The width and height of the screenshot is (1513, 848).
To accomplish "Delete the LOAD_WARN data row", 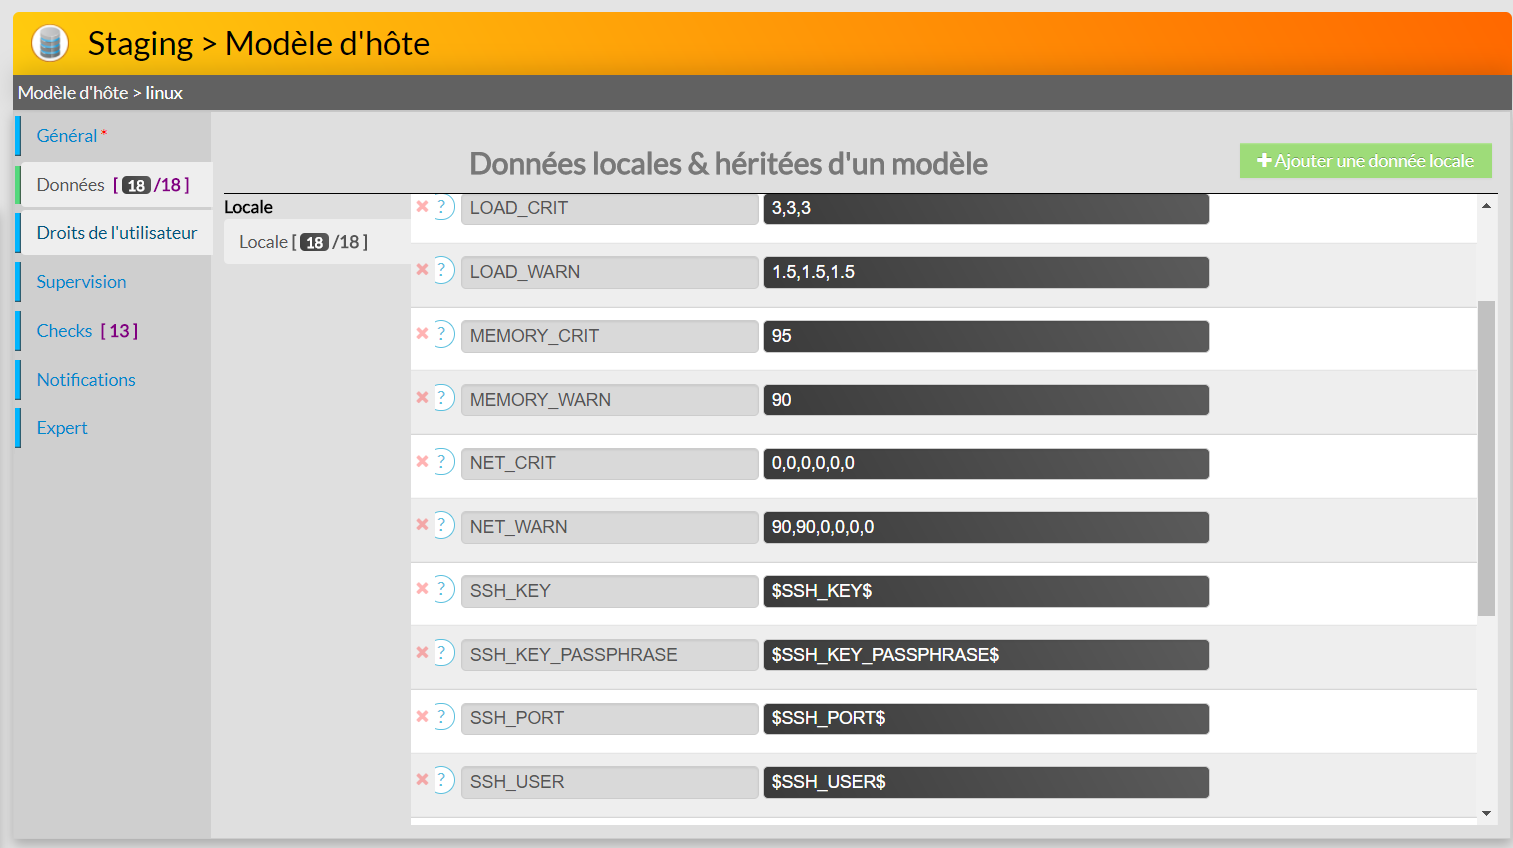I will 422,270.
